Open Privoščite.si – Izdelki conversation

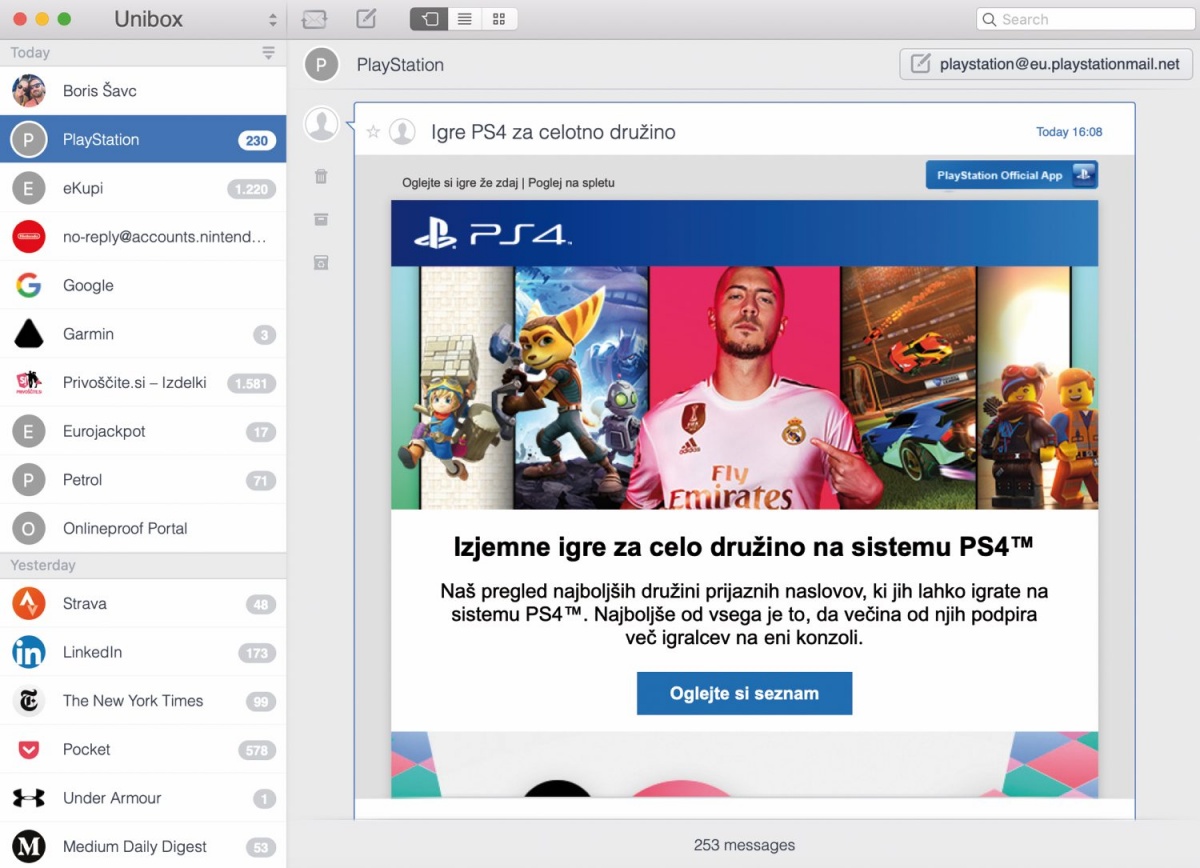click(143, 383)
